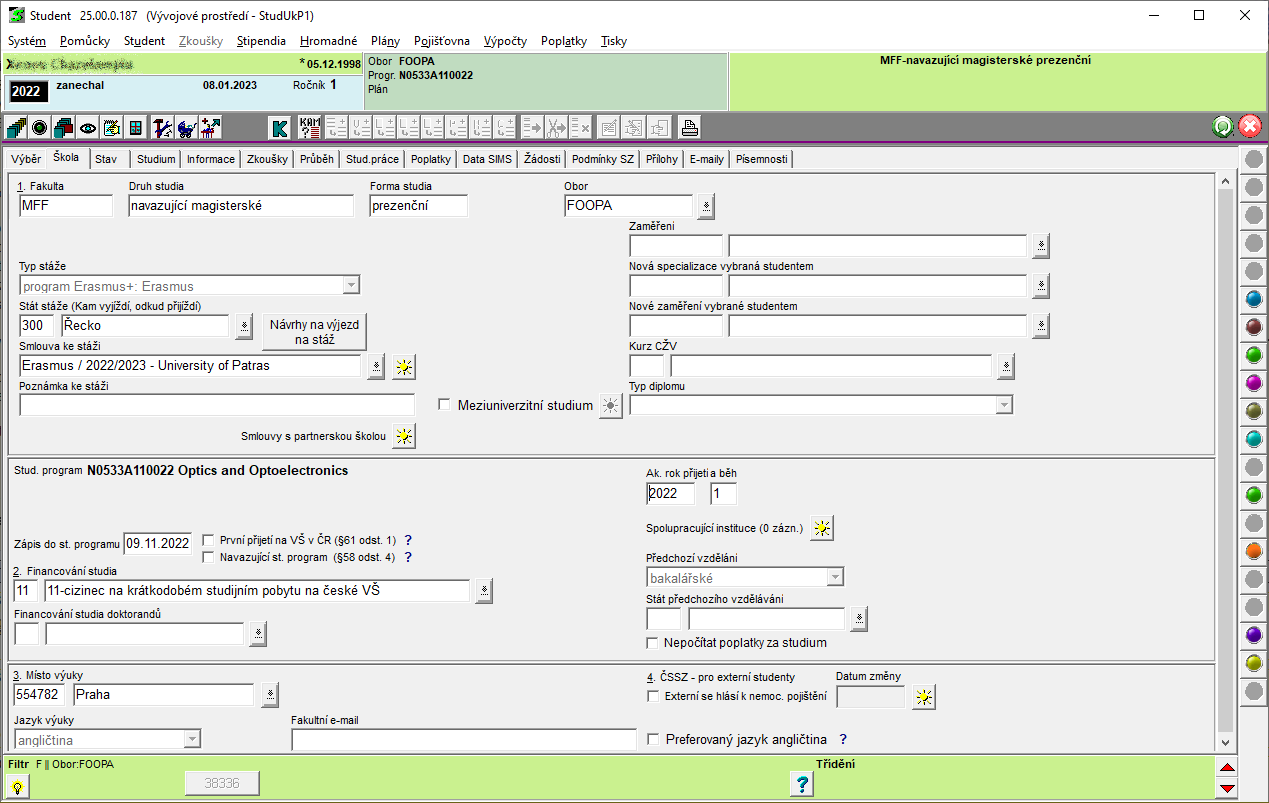Viewport: 1269px width, 803px height.
Task: Click the printer icon in the toolbar
Action: 689,128
